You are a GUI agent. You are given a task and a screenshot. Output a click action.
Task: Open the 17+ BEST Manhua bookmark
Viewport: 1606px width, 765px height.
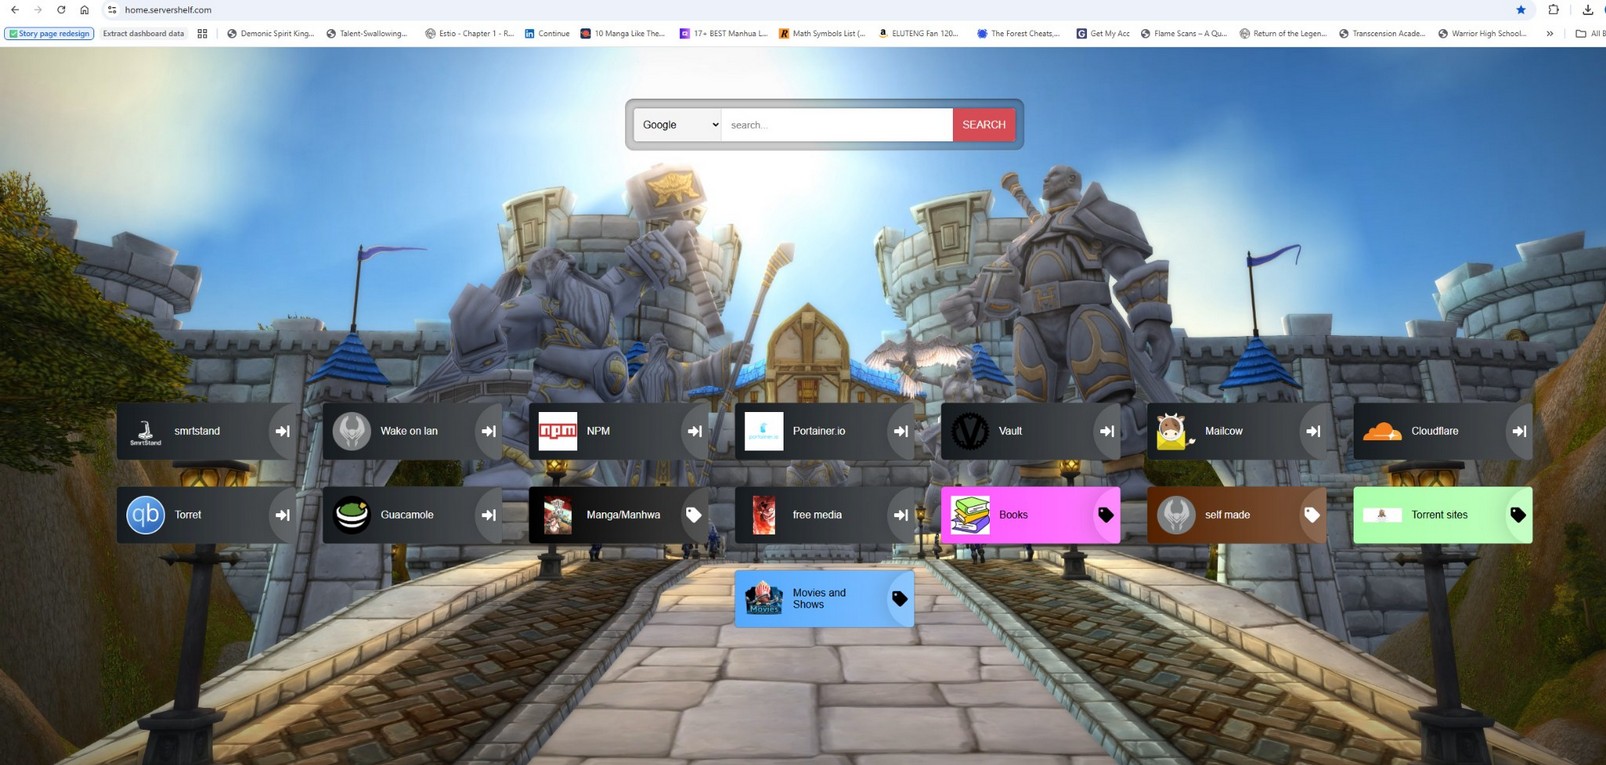[723, 33]
